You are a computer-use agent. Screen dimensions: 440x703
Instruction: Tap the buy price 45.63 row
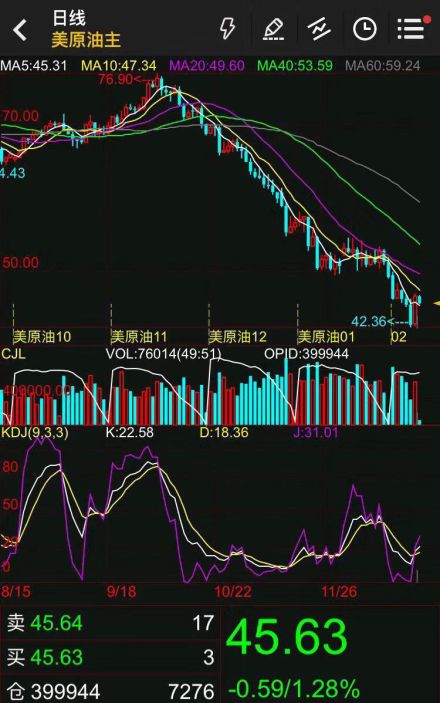[110, 657]
